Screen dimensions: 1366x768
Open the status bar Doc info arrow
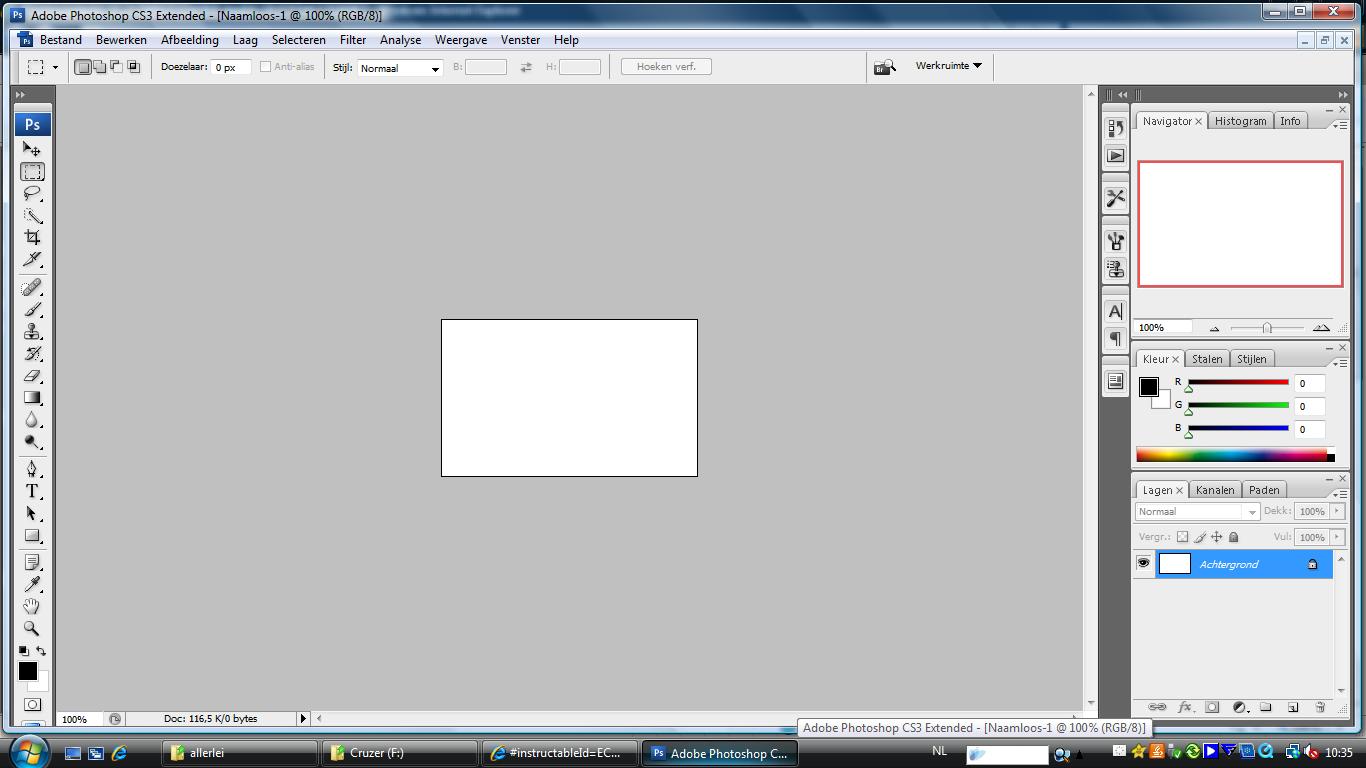303,718
